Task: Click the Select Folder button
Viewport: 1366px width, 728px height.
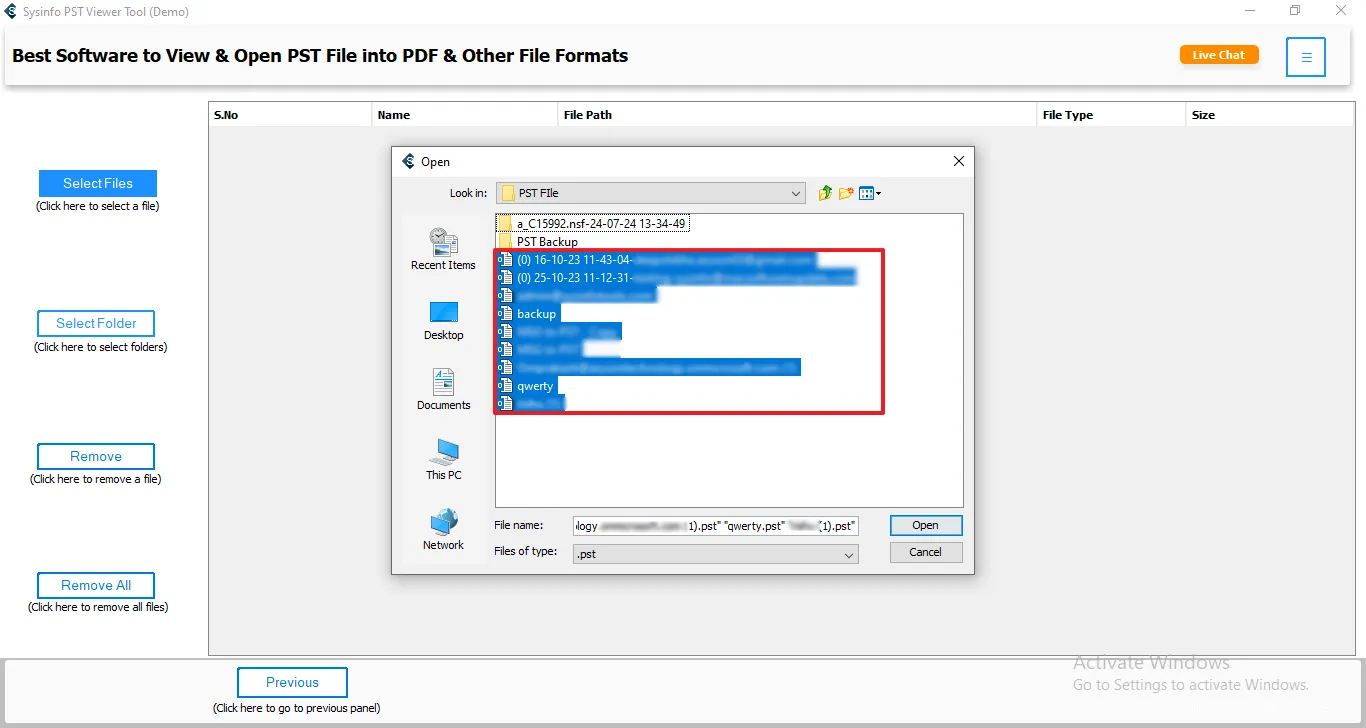Action: pos(96,323)
